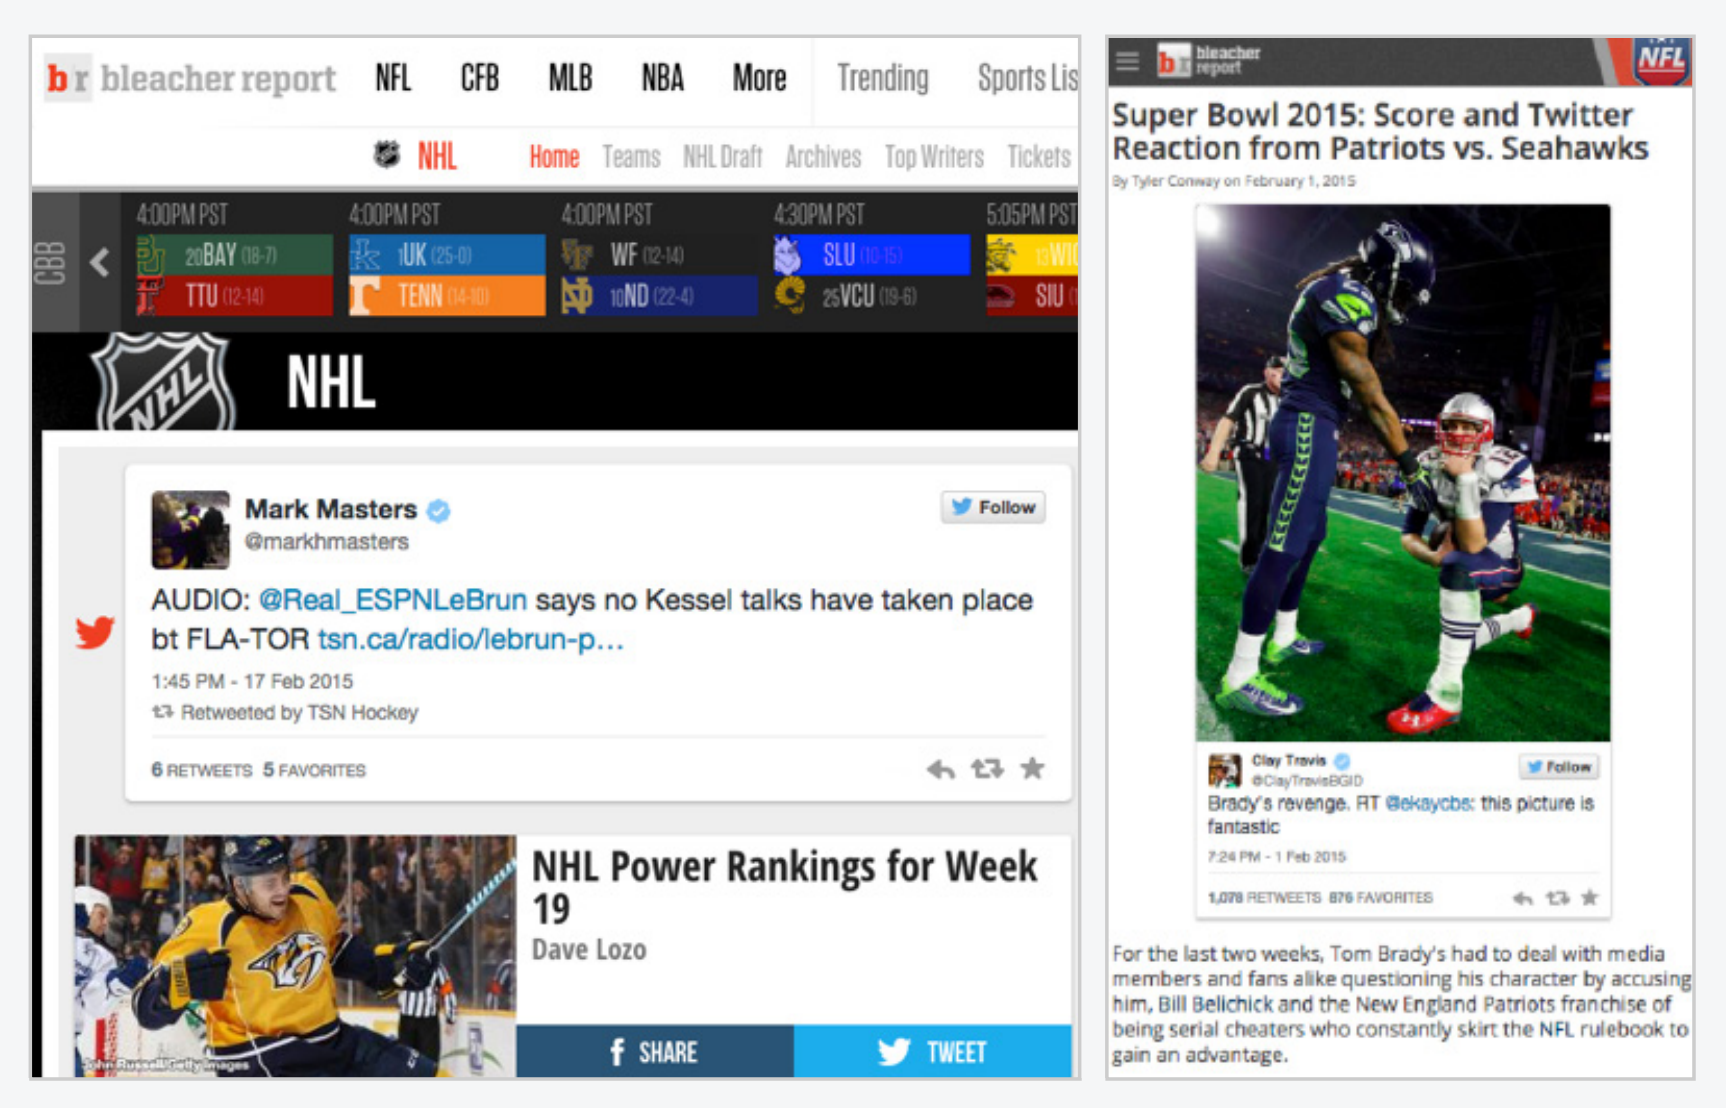The width and height of the screenshot is (1732, 1116).
Task: Open the tsn.ca/radio/lebrun link in tweet
Action: (x=472, y=641)
